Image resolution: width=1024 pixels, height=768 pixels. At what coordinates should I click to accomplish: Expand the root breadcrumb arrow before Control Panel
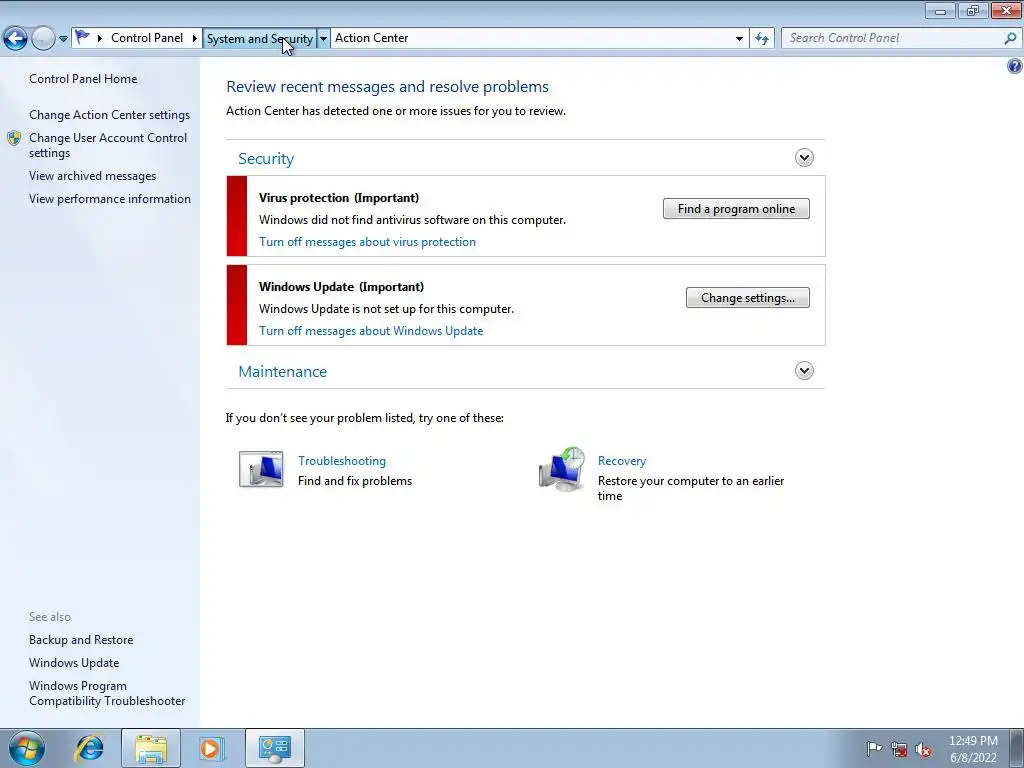pos(99,38)
